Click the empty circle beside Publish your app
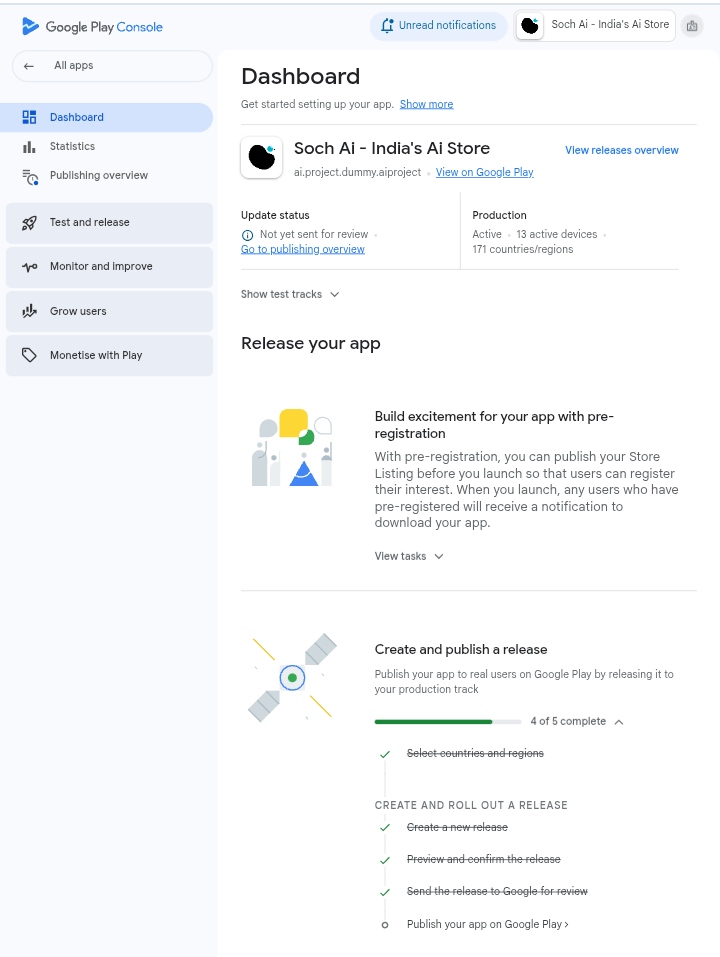This screenshot has height=957, width=720. (x=385, y=925)
